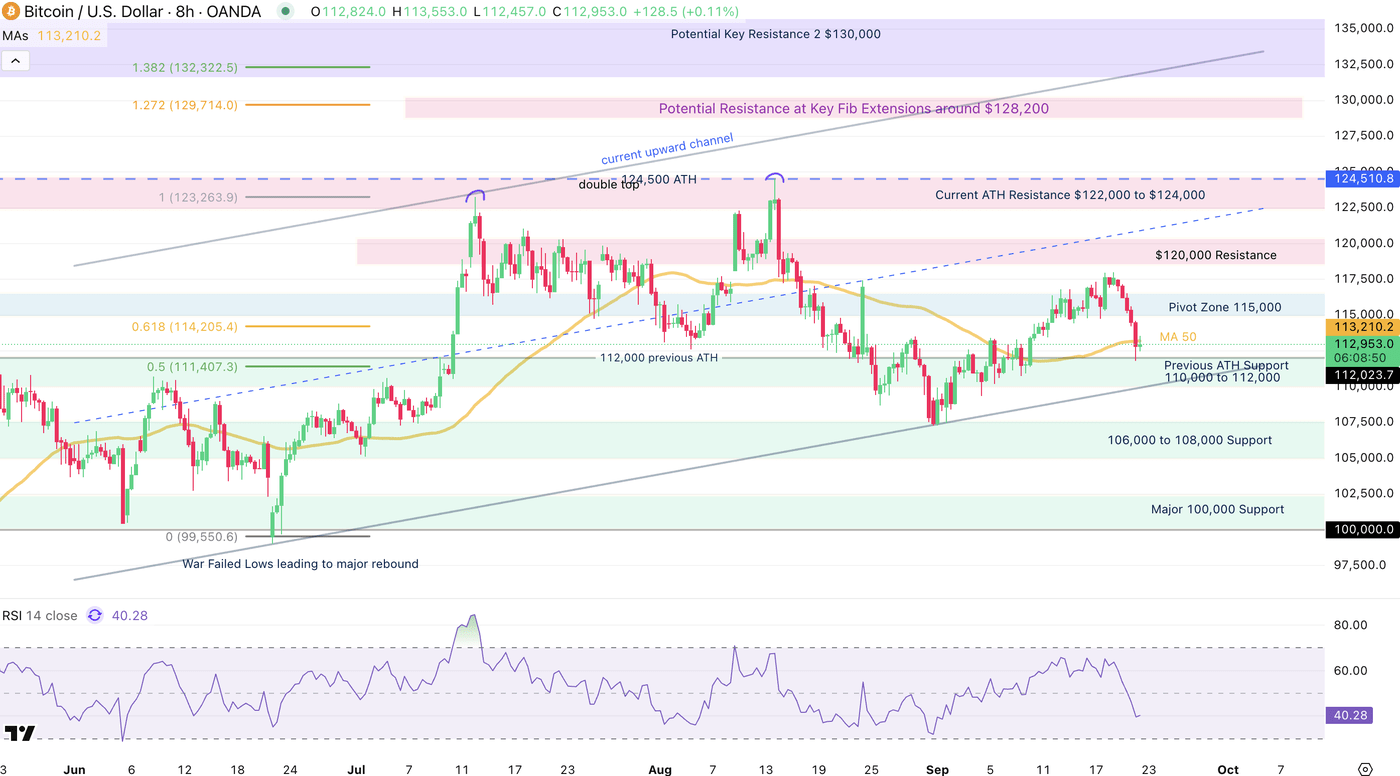1400x776 pixels.
Task: Click the RSI value 40.28 on the scale
Action: tap(1349, 715)
